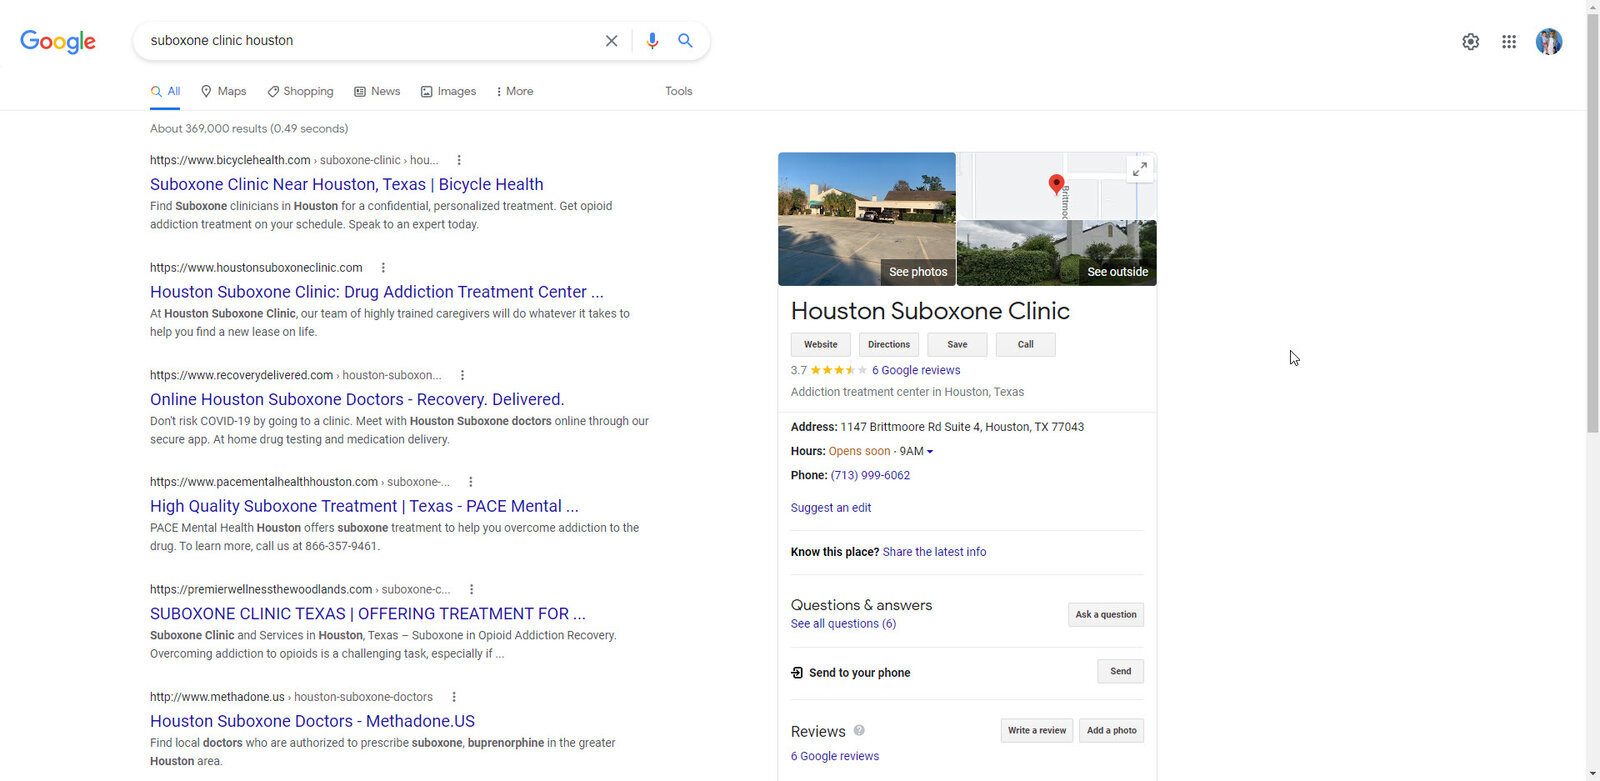Open options menu for houstonsuboxoneclinic.com result
1600x781 pixels.
coord(383,268)
